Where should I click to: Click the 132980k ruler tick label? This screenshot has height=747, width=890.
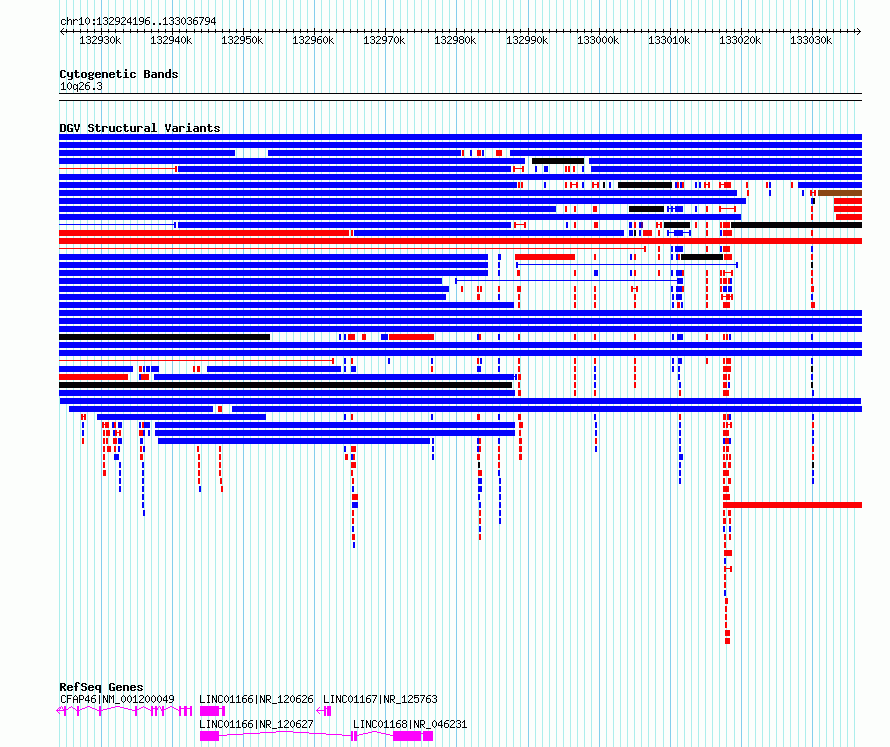pos(455,40)
